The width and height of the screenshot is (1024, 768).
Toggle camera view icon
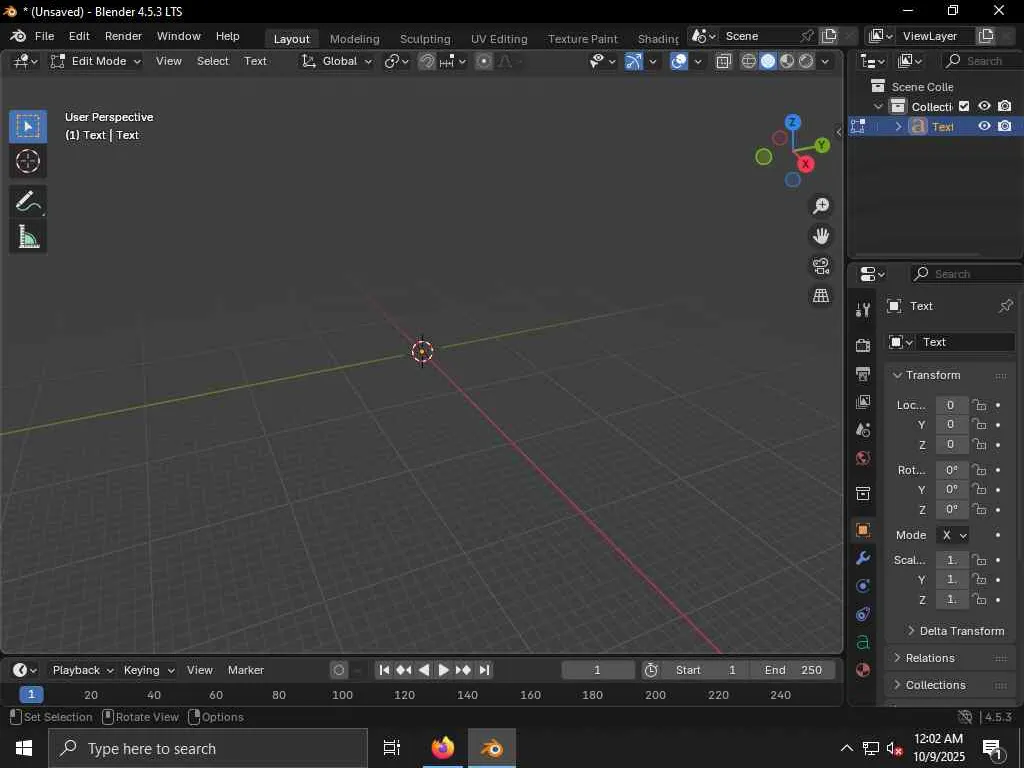click(x=821, y=266)
